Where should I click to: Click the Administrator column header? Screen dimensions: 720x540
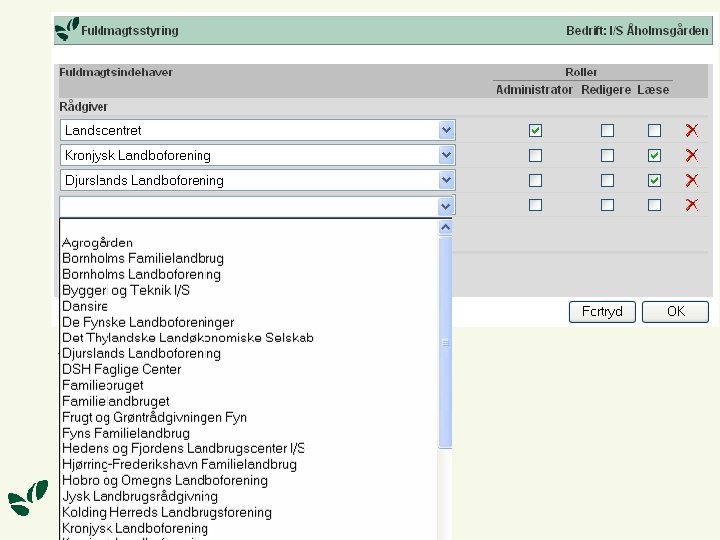[534, 90]
